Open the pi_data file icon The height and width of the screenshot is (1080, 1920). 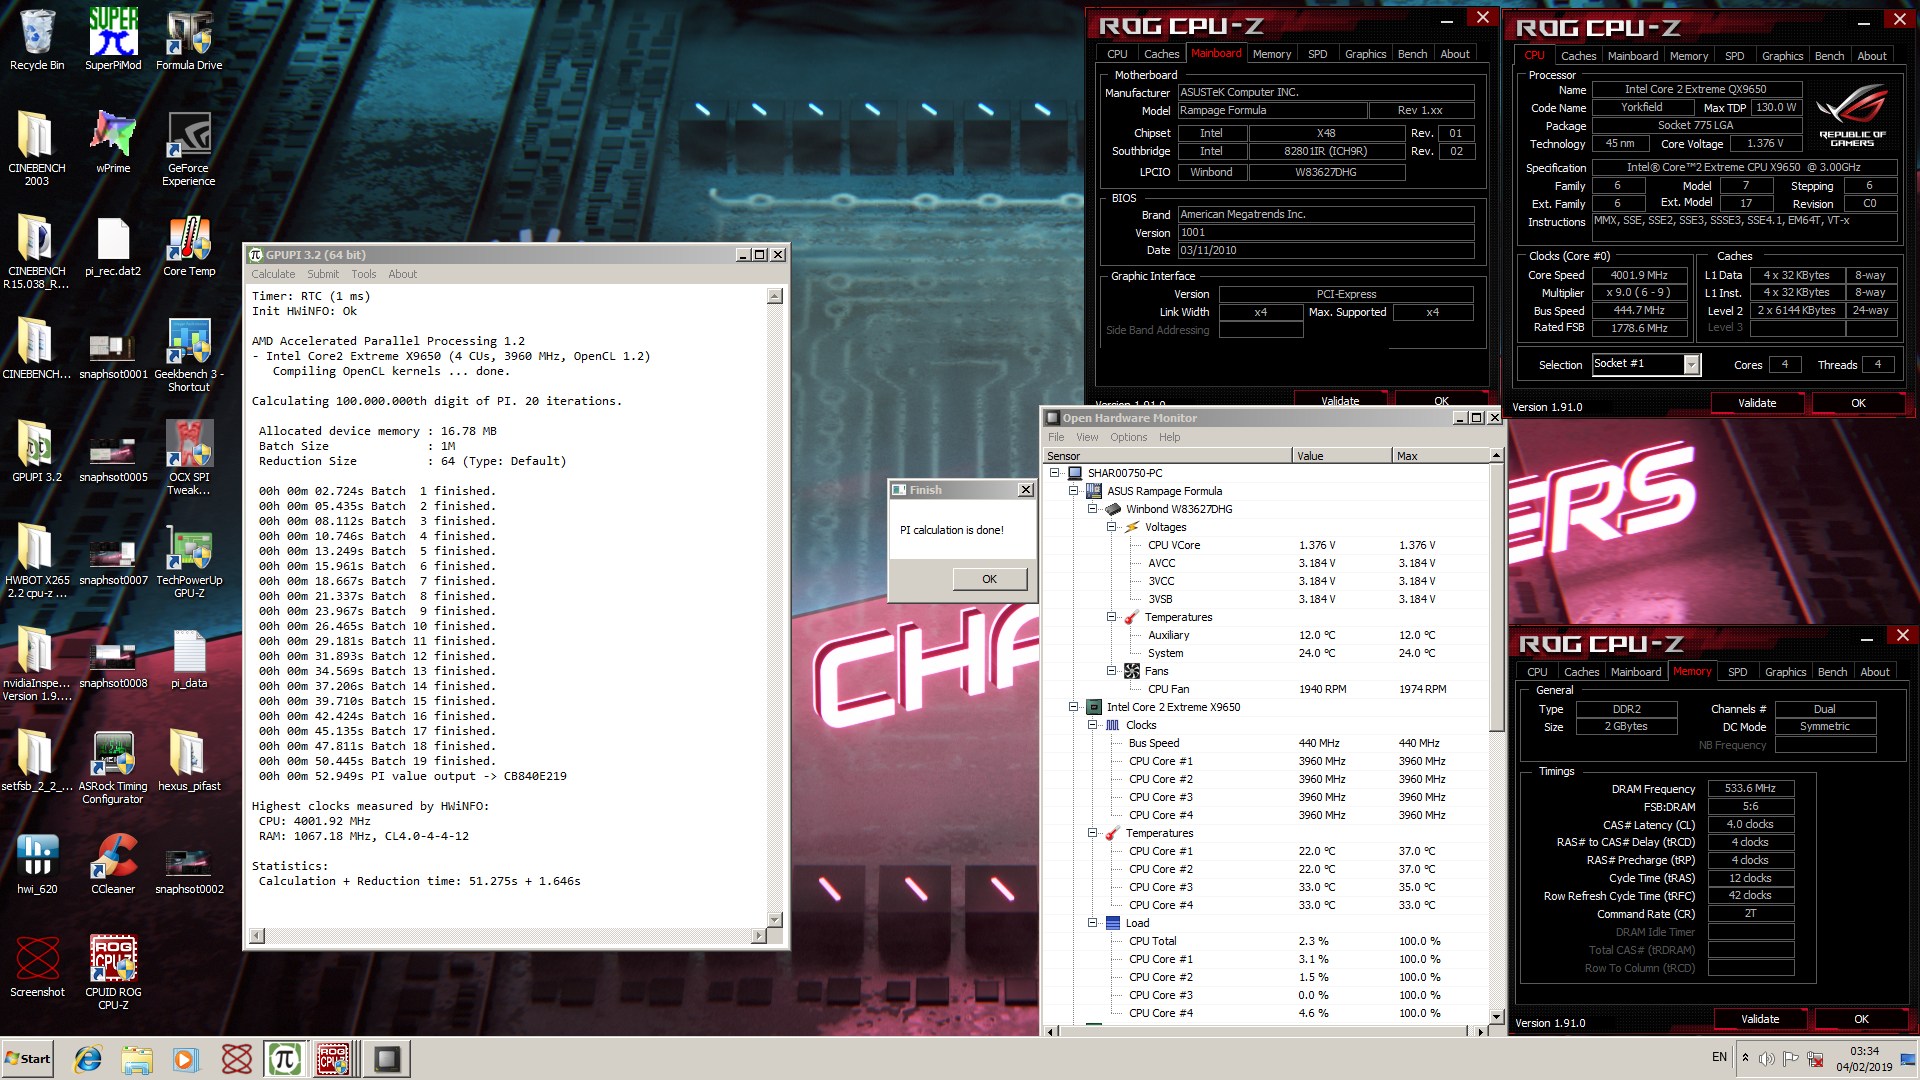[x=189, y=659]
